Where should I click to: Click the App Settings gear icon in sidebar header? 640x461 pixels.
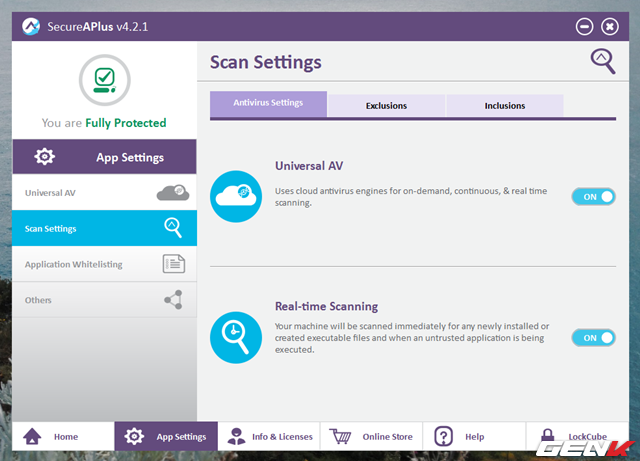[x=44, y=157]
